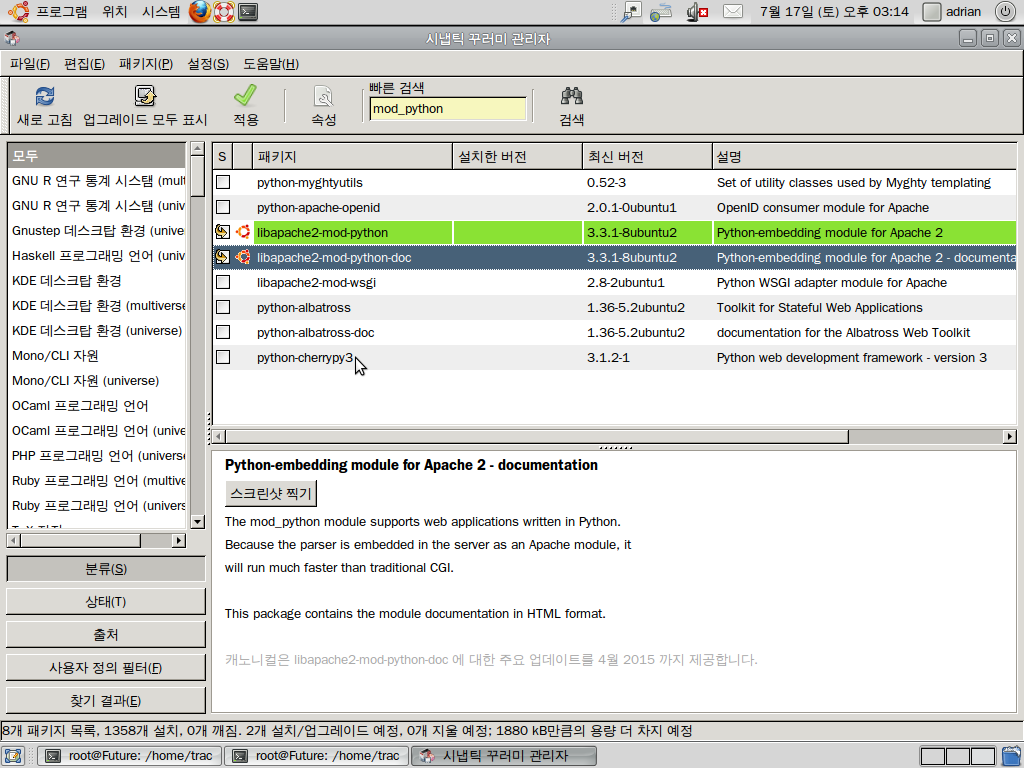Open the mail envelope tray icon
This screenshot has width=1024, height=768.
pyautogui.click(x=733, y=12)
